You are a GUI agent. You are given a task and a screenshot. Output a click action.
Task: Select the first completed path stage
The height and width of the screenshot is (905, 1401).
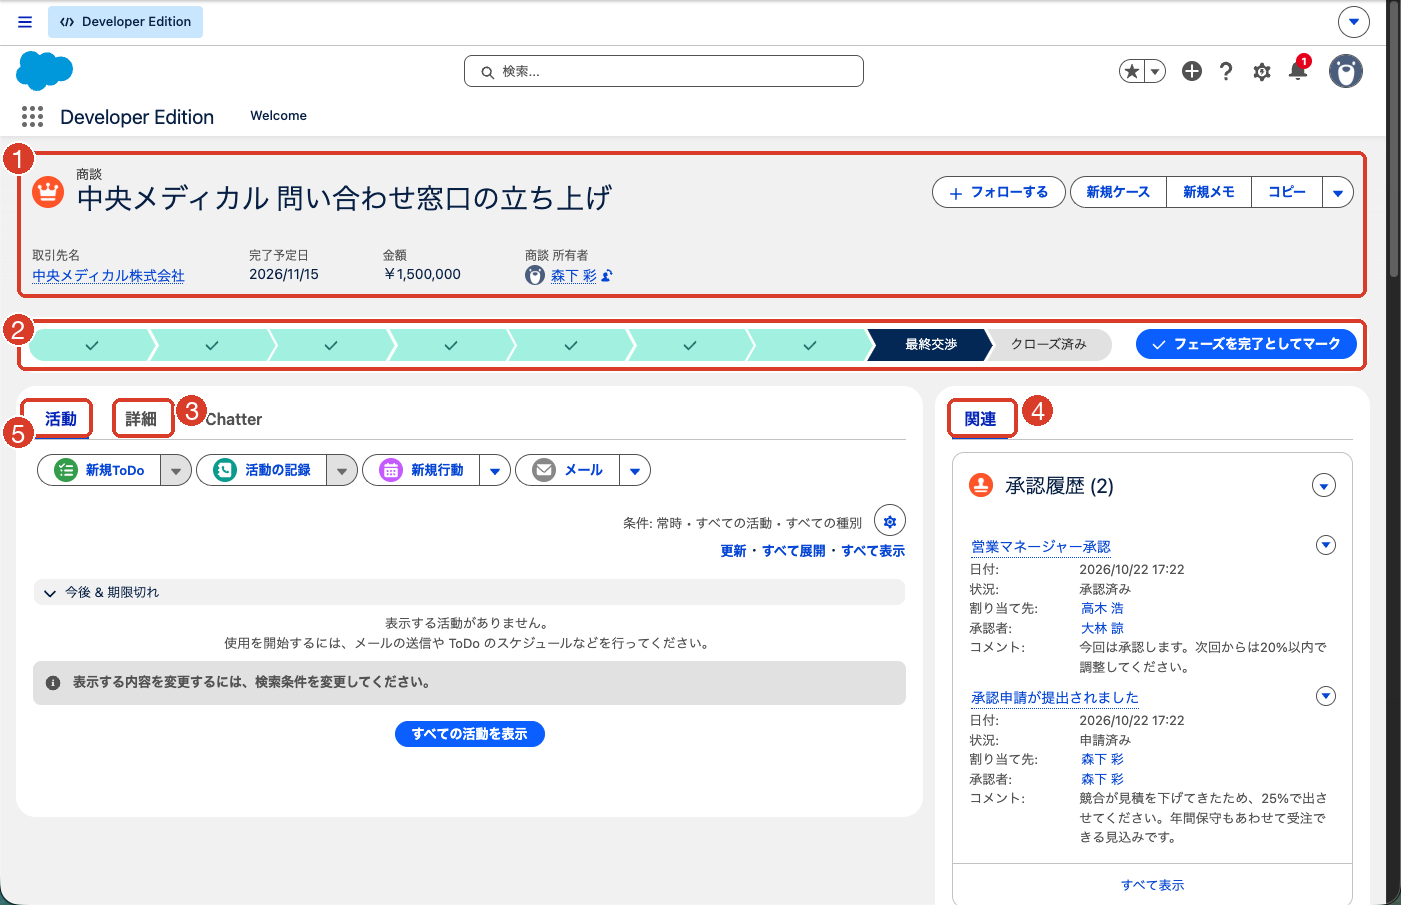(92, 345)
